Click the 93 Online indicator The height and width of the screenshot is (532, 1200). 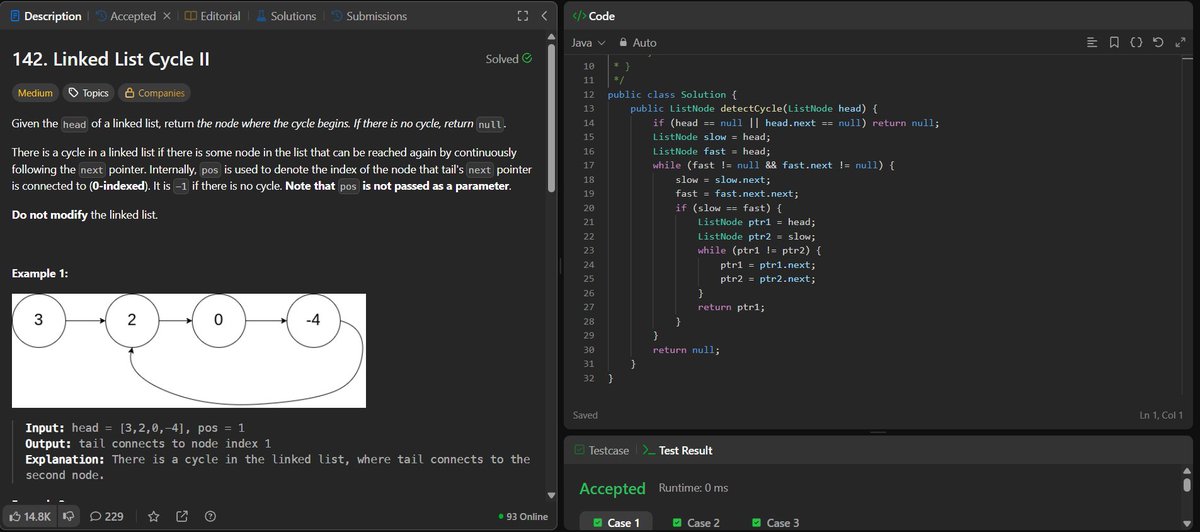coord(523,516)
